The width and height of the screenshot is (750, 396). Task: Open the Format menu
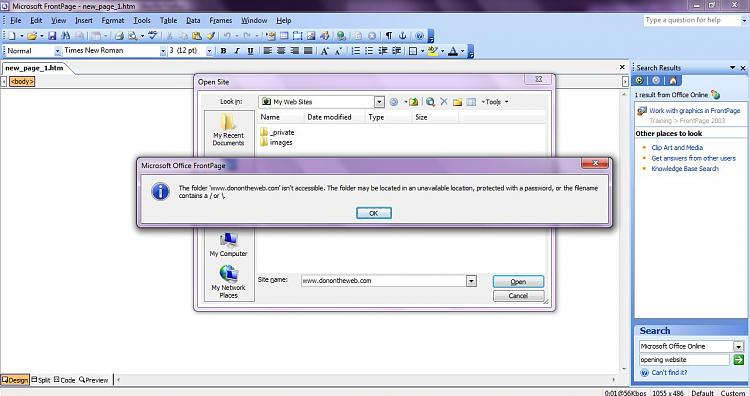[113, 21]
